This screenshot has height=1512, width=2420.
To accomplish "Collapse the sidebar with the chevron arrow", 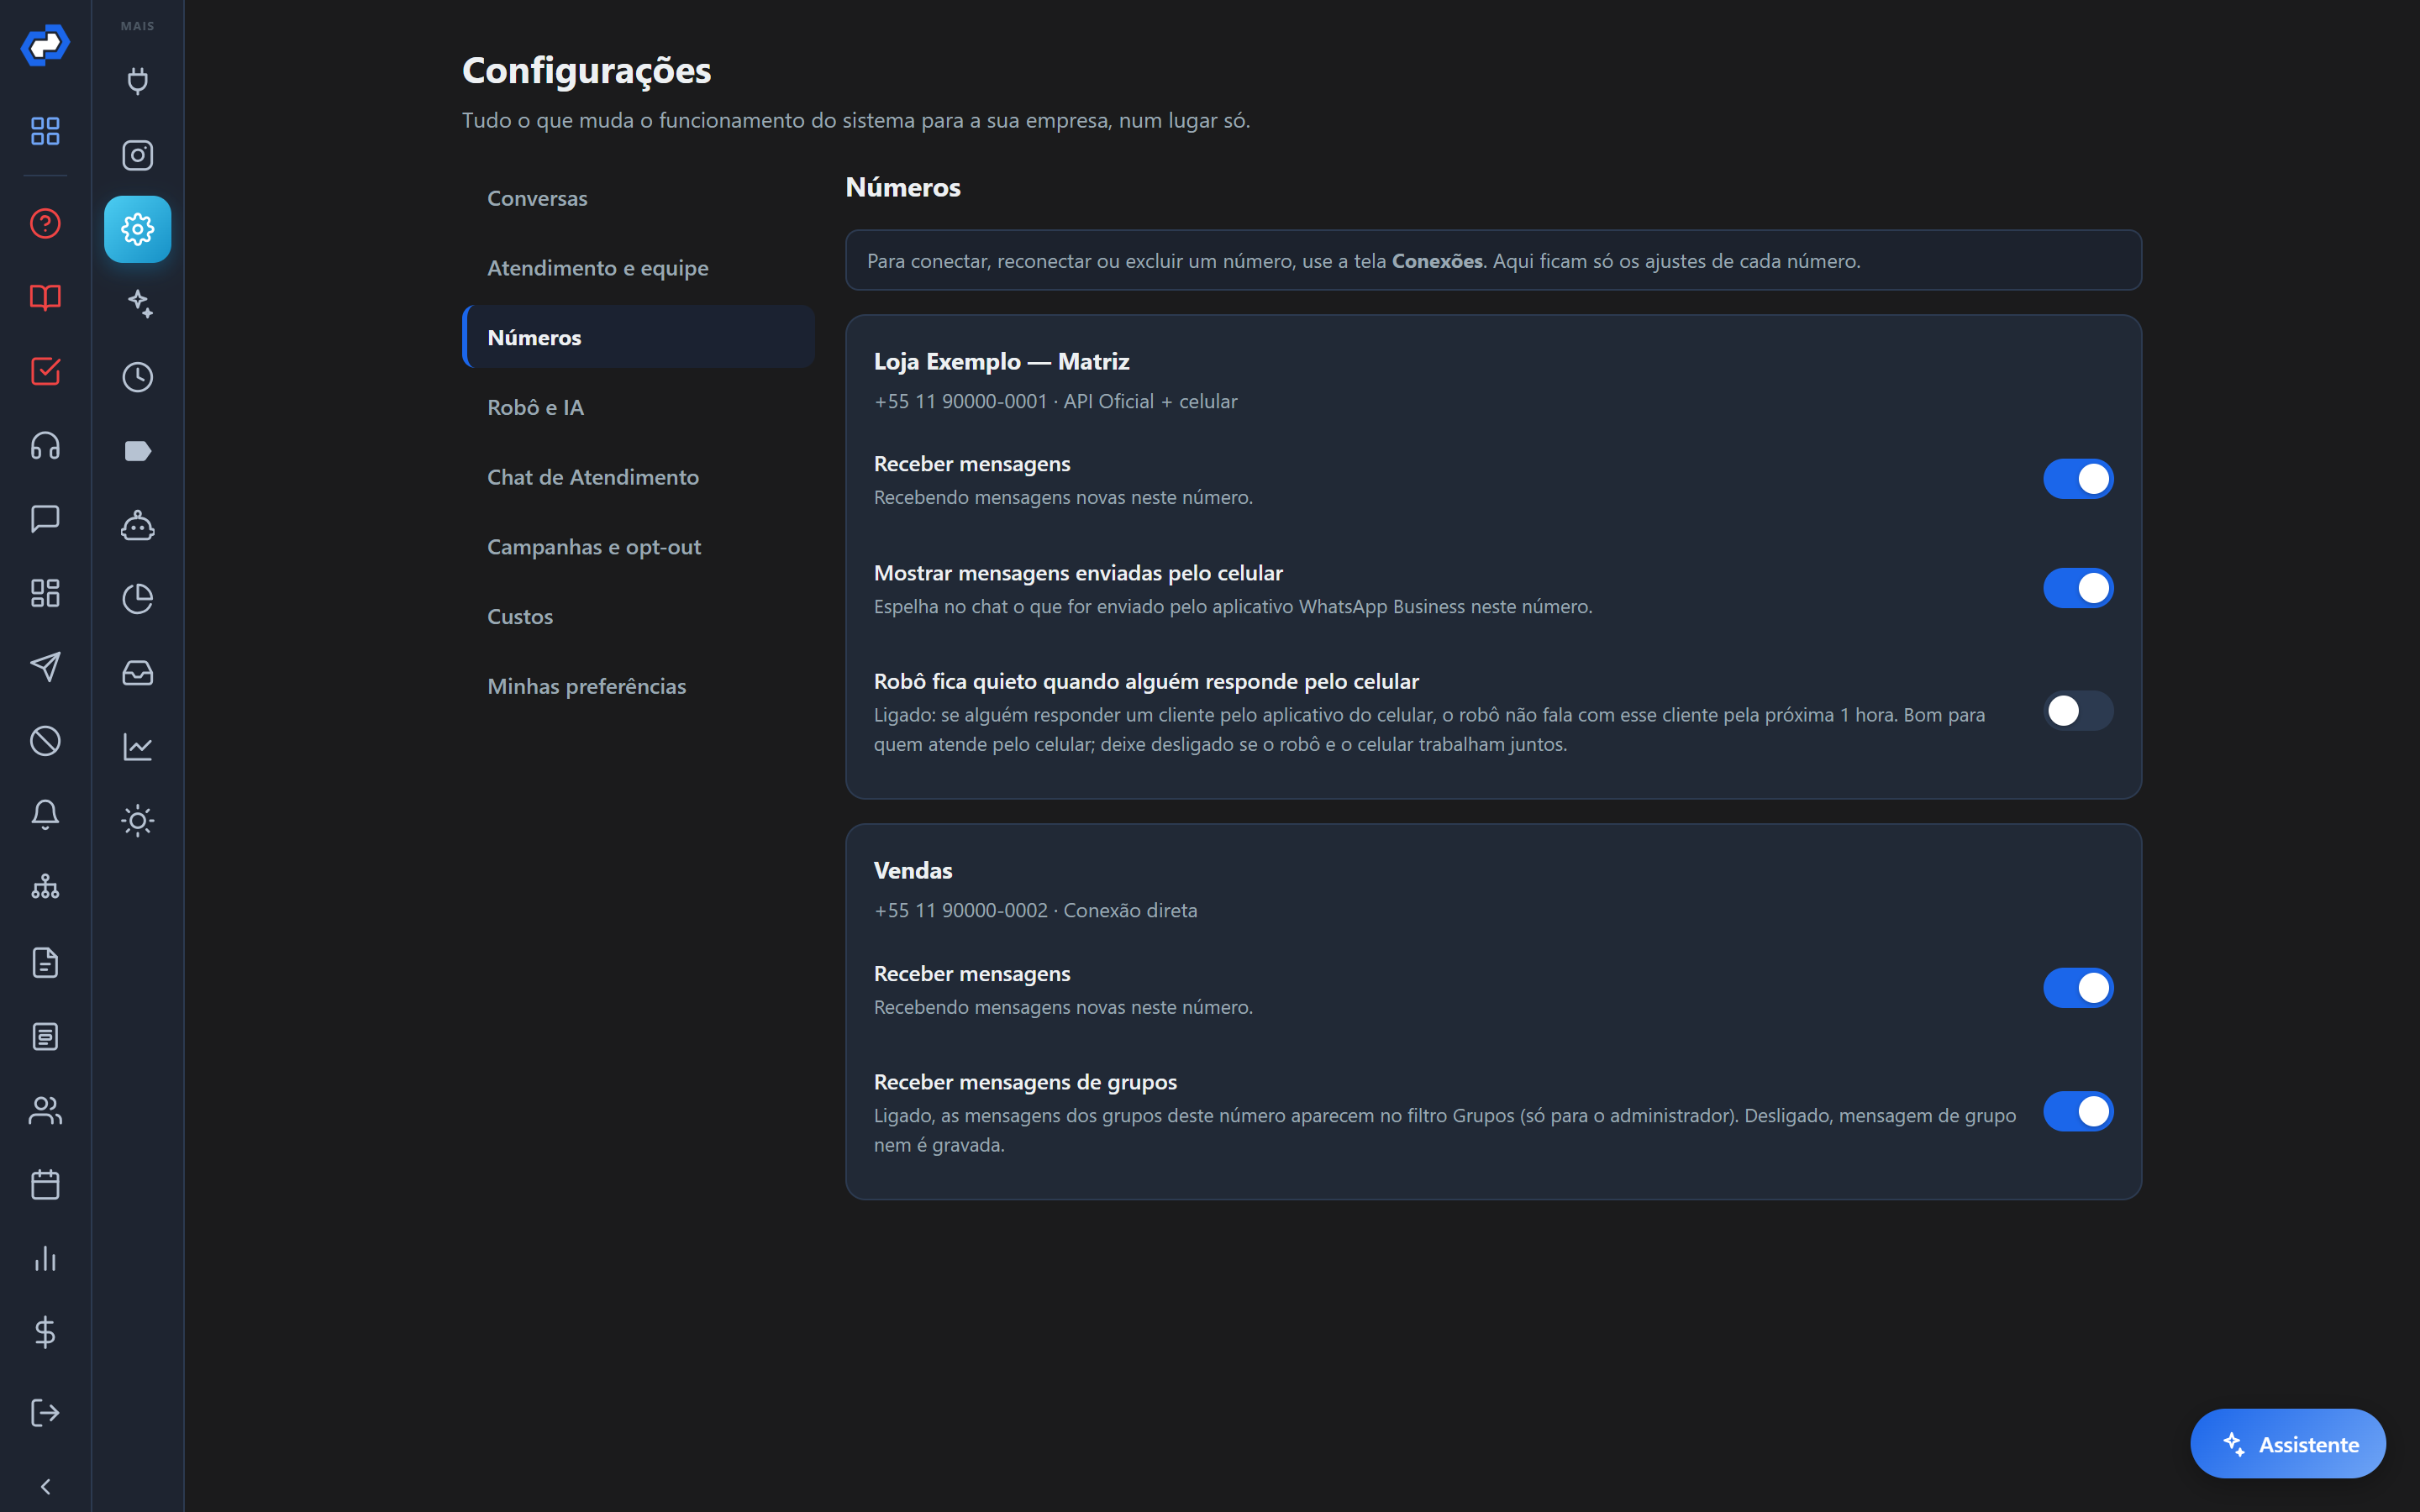I will click(45, 1487).
